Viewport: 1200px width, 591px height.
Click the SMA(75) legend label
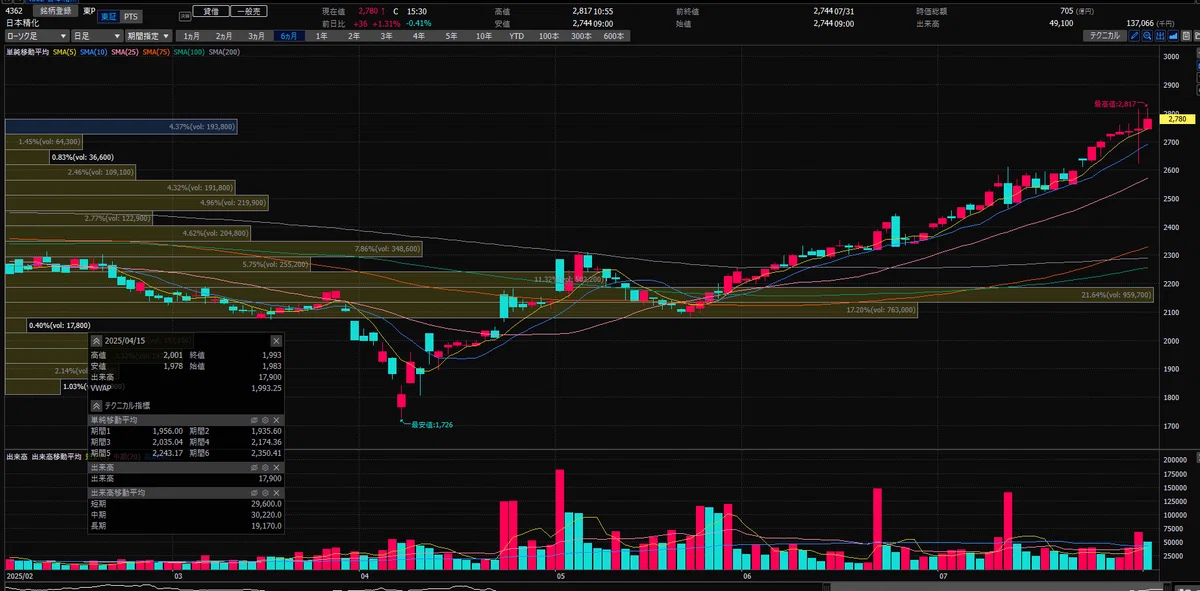[156, 52]
